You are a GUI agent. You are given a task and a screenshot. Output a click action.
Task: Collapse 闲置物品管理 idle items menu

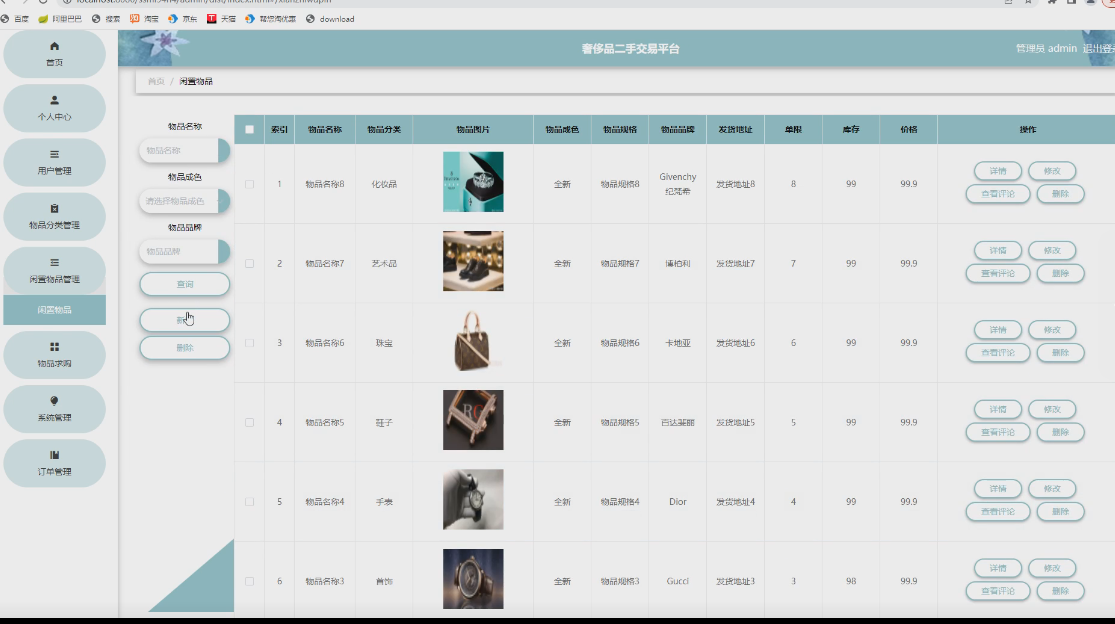(55, 271)
